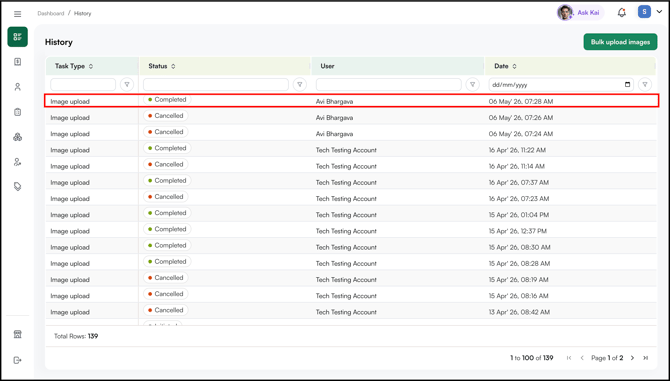670x381 pixels.
Task: Open the person sidebar icon
Action: click(18, 87)
